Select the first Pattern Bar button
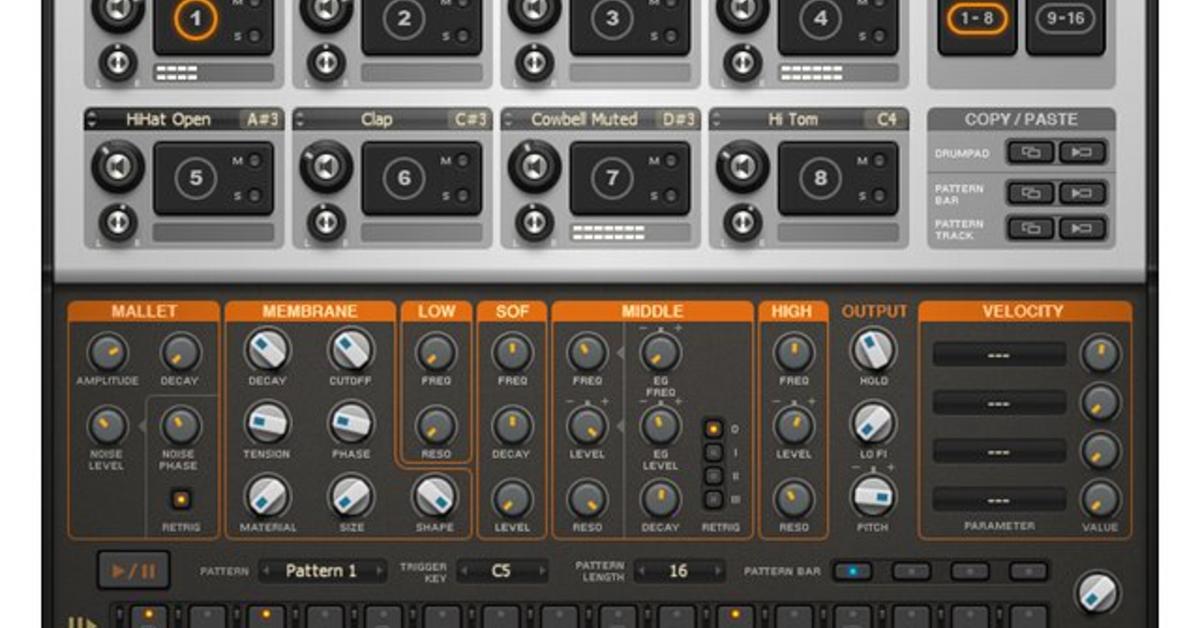This screenshot has height=628, width=1200. pos(852,571)
